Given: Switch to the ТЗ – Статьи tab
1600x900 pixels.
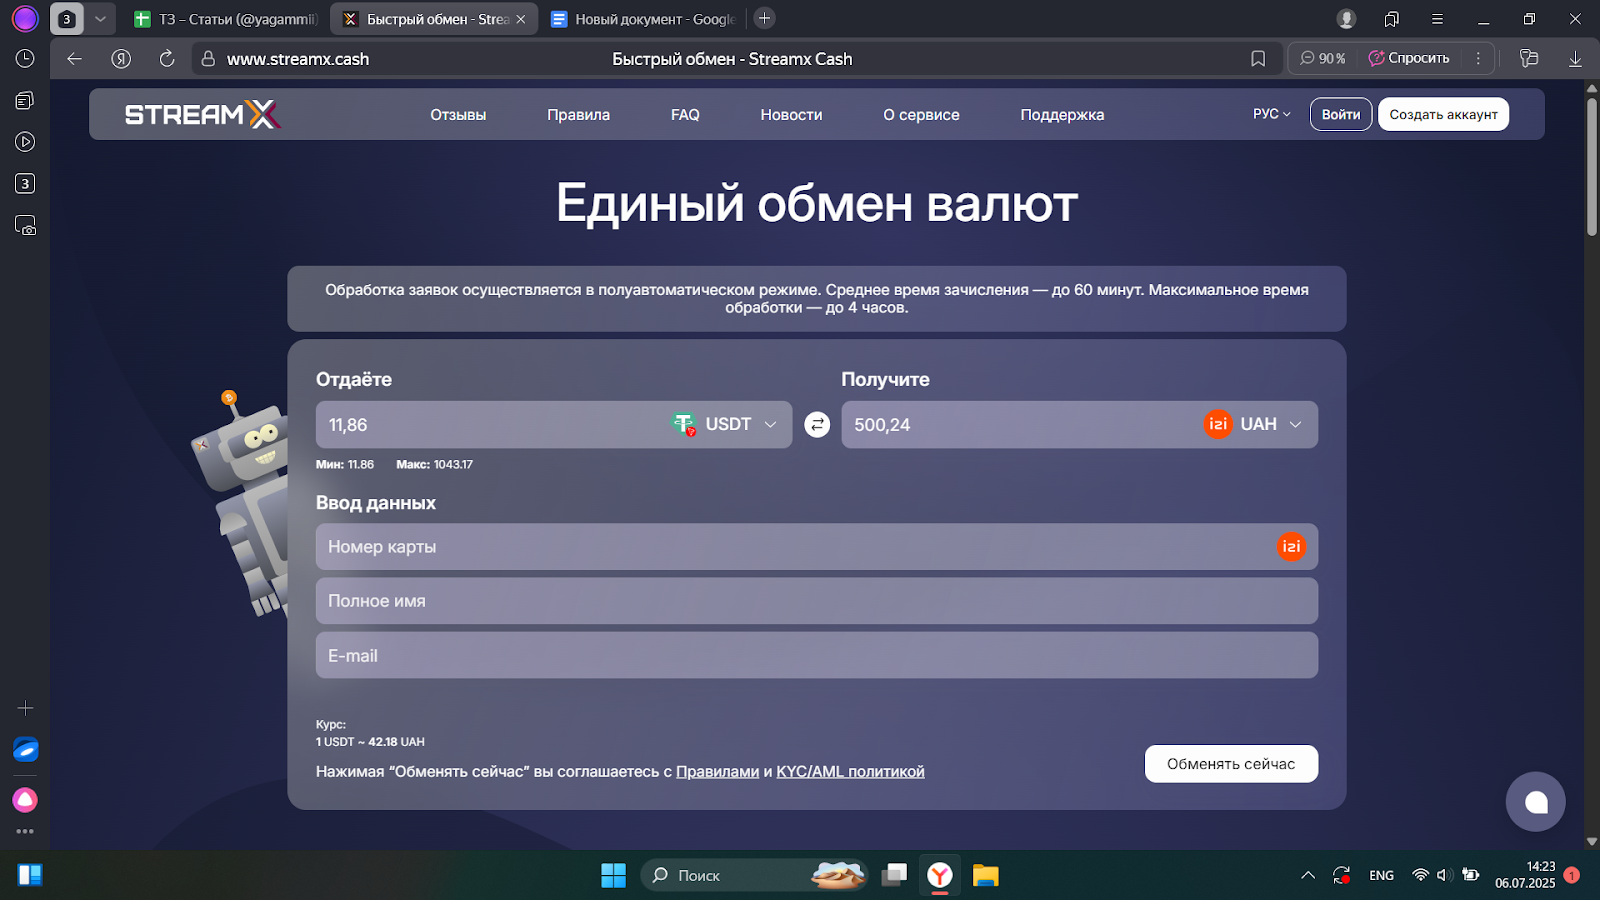Looking at the screenshot, I should (x=226, y=19).
